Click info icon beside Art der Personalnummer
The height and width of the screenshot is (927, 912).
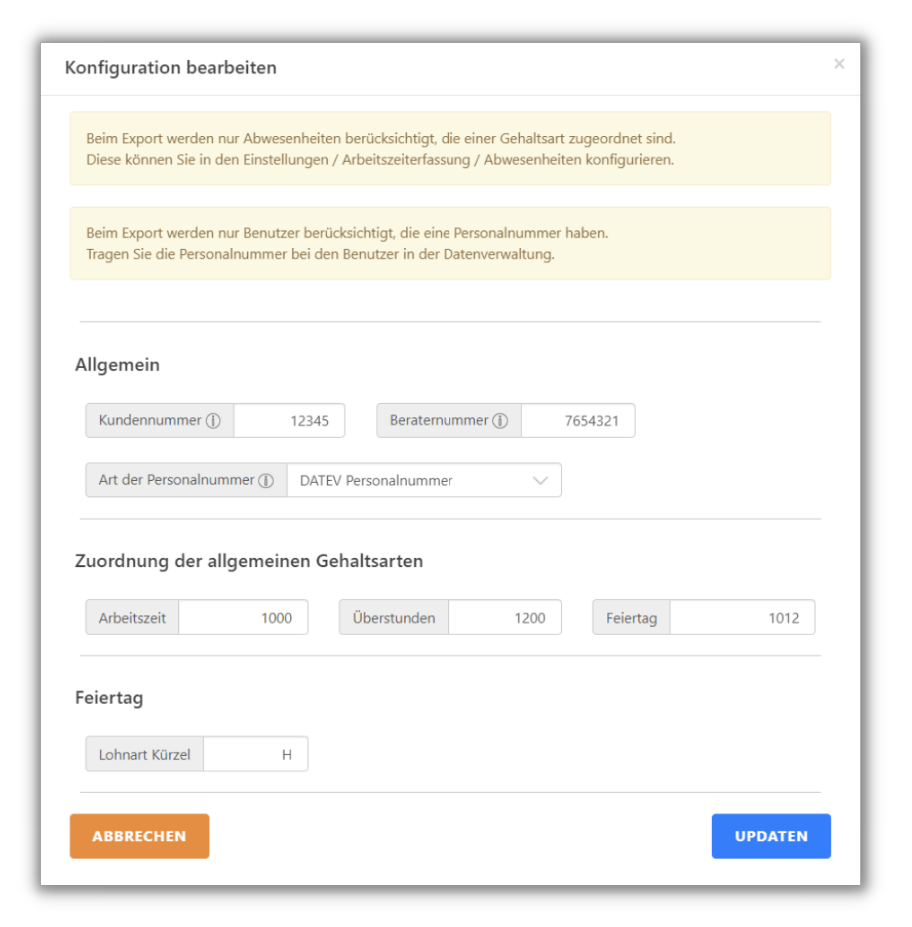pos(266,480)
